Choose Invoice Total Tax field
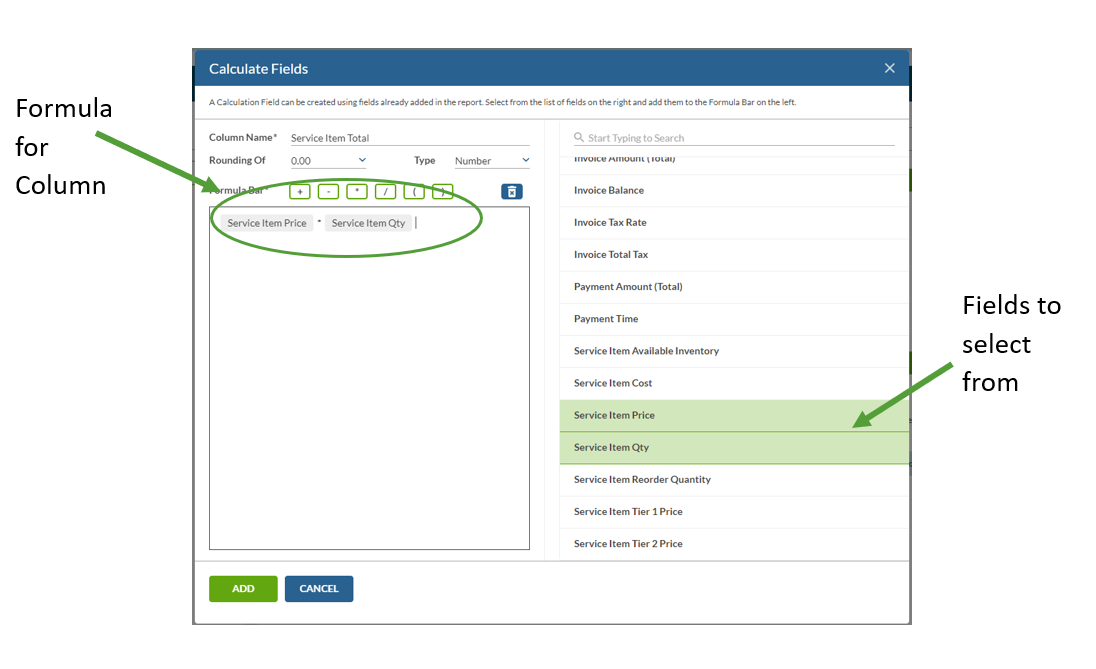The image size is (1096, 669). [734, 254]
